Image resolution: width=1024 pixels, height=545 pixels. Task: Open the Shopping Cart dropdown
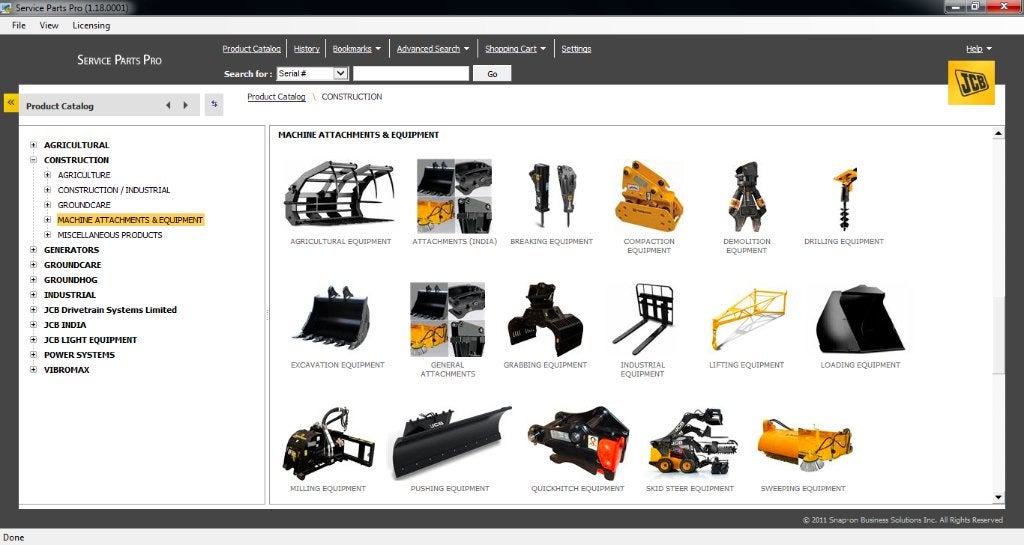[515, 49]
